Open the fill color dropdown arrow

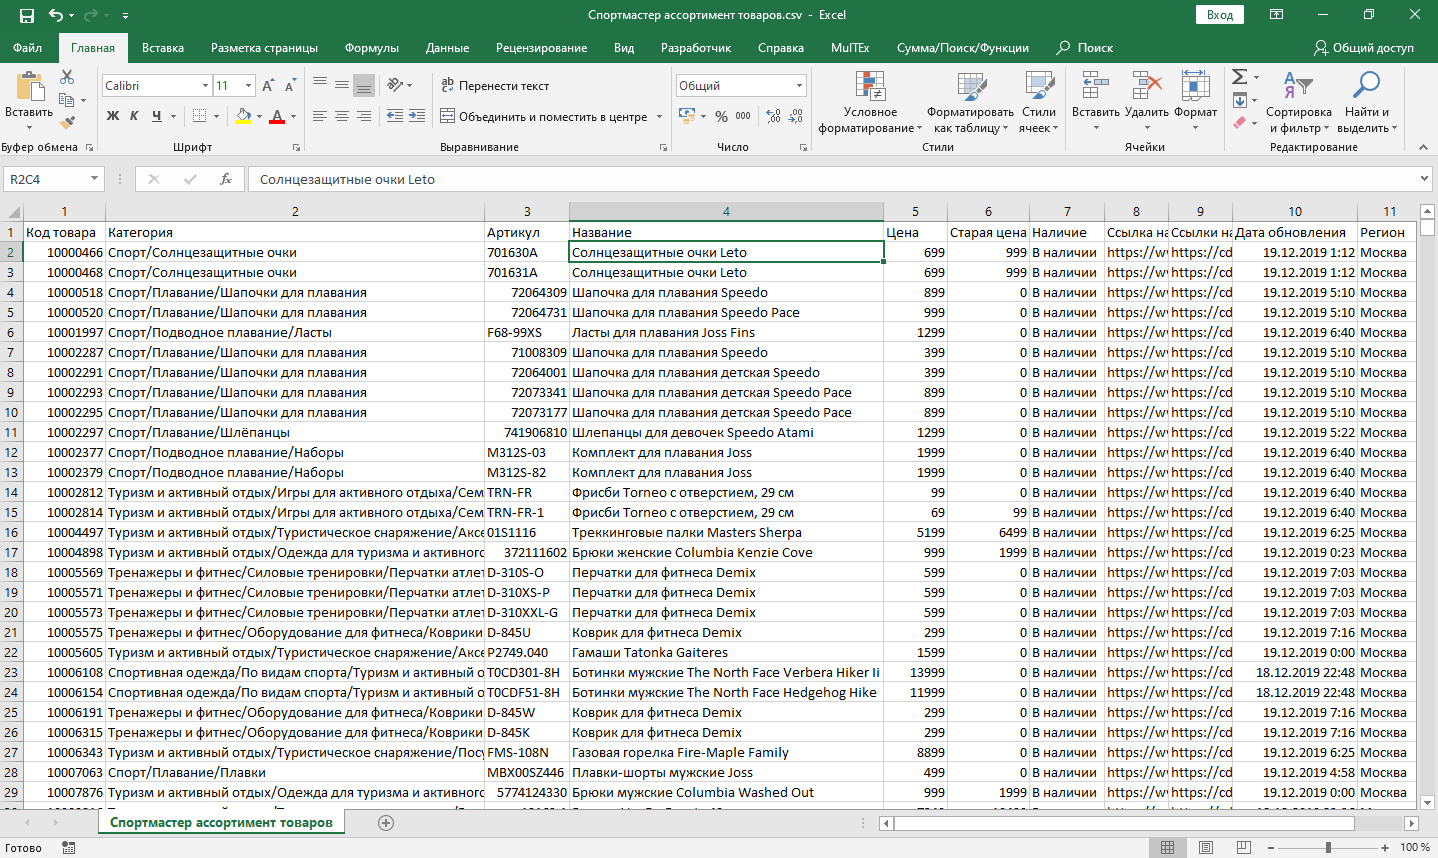pyautogui.click(x=259, y=117)
